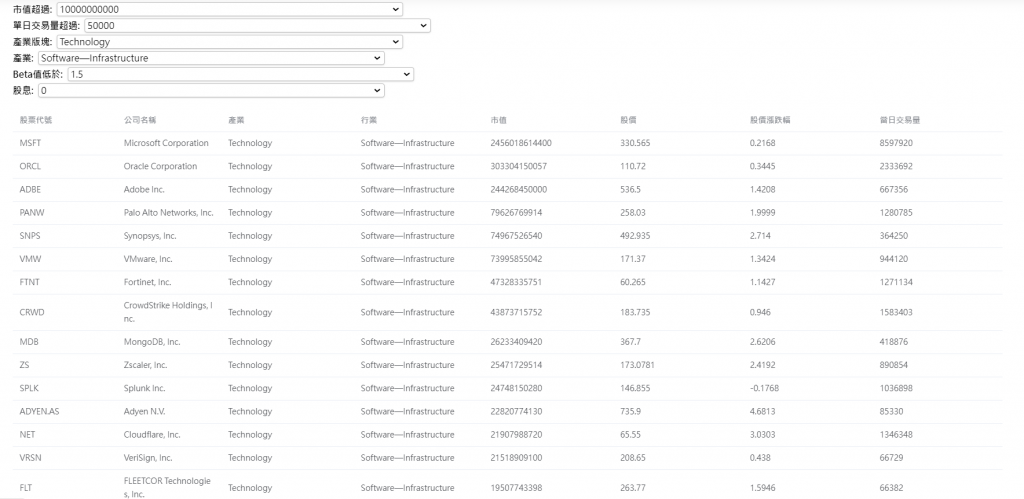Select the NET ticker cell

[27, 434]
